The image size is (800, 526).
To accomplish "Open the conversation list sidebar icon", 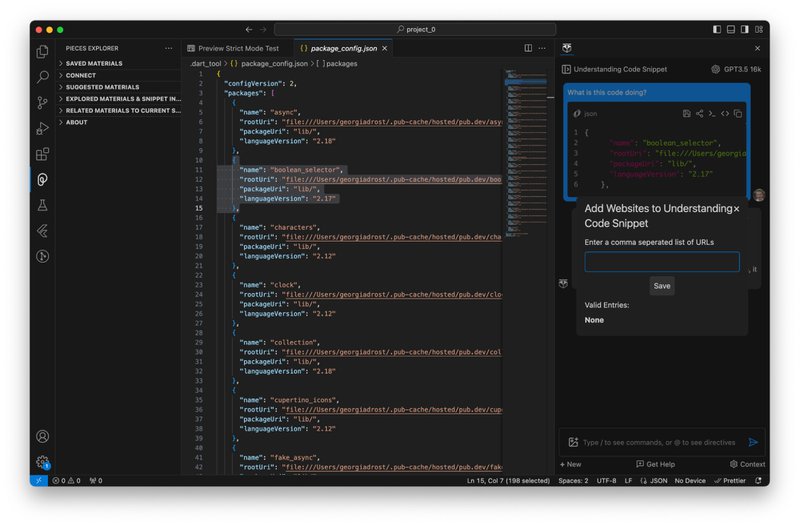I will click(x=566, y=69).
